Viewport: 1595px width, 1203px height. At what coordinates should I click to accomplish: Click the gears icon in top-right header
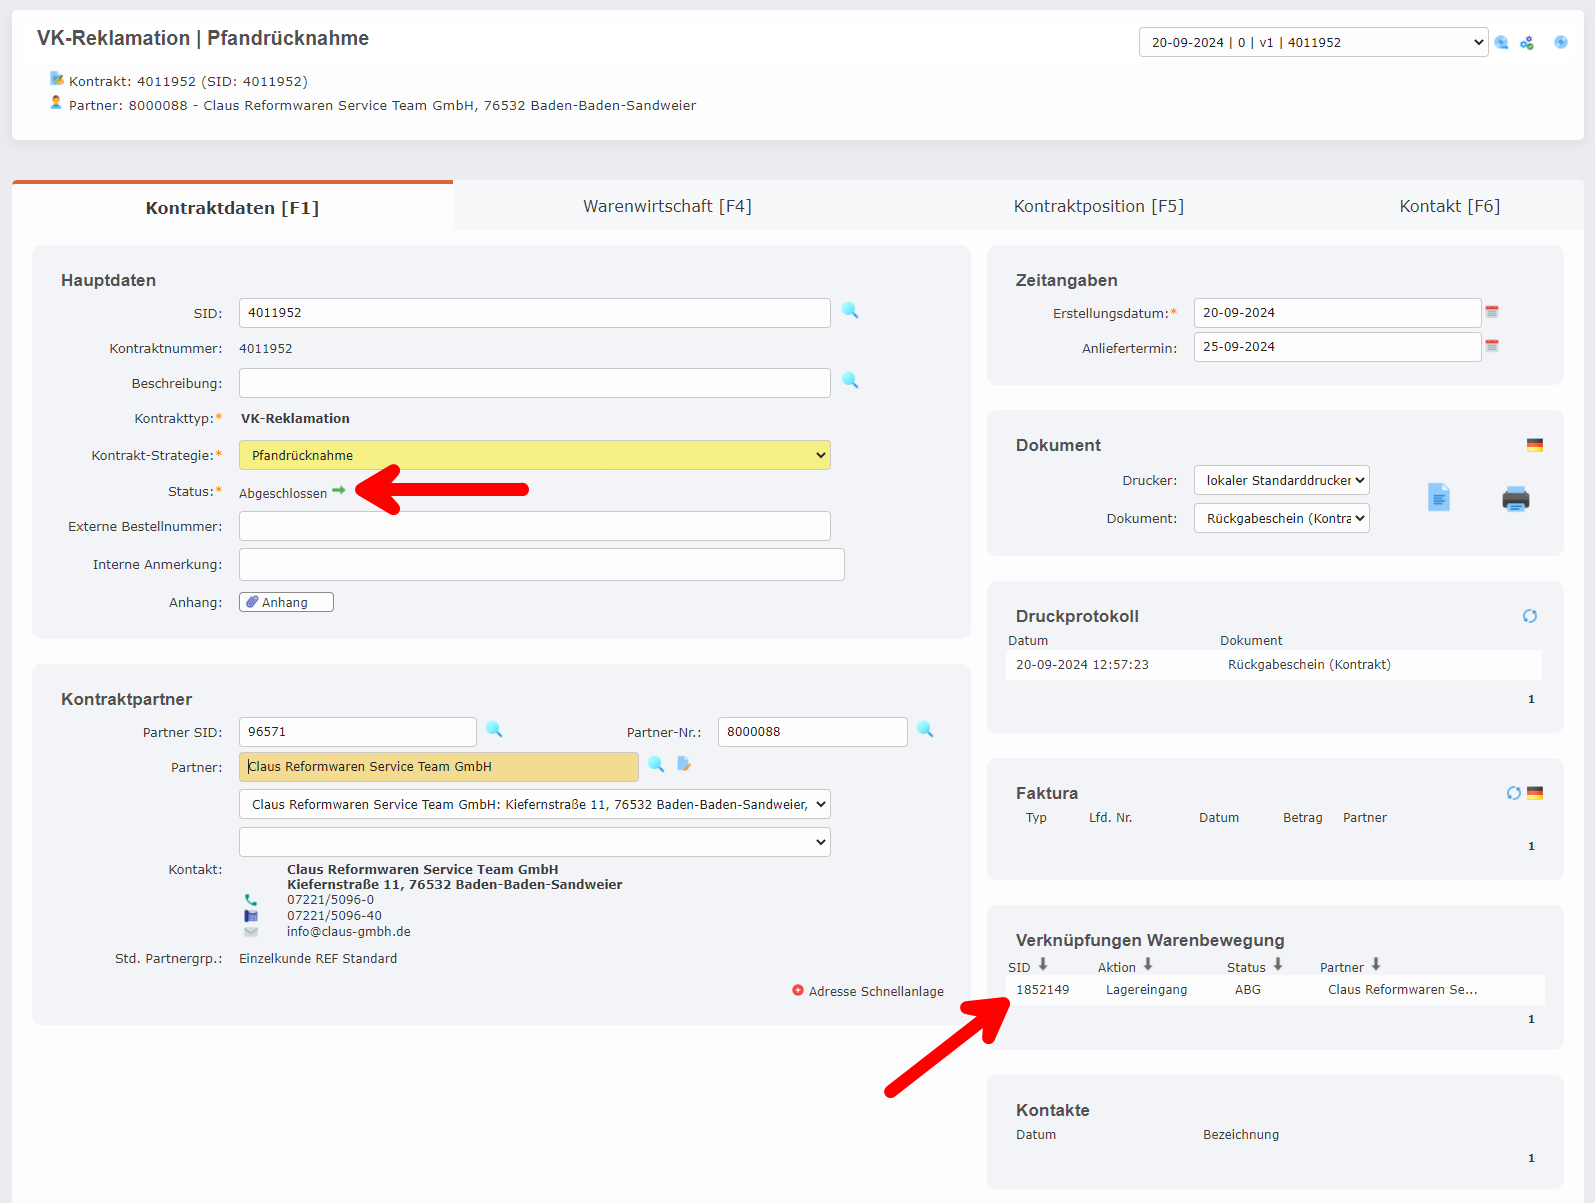[x=1527, y=42]
